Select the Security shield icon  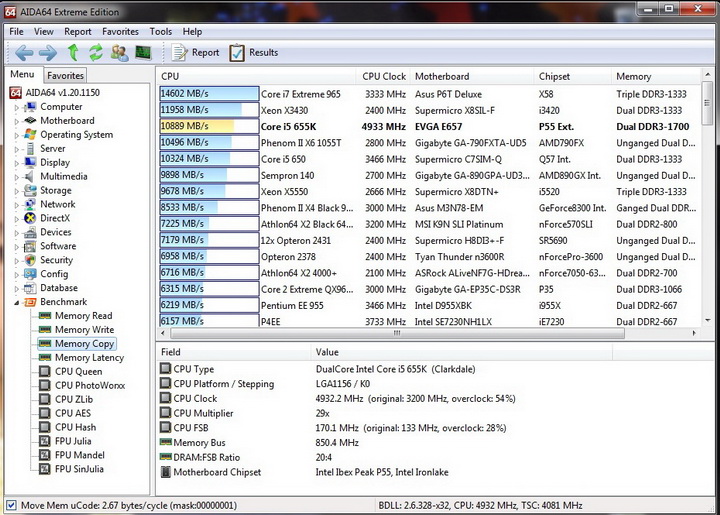point(30,260)
